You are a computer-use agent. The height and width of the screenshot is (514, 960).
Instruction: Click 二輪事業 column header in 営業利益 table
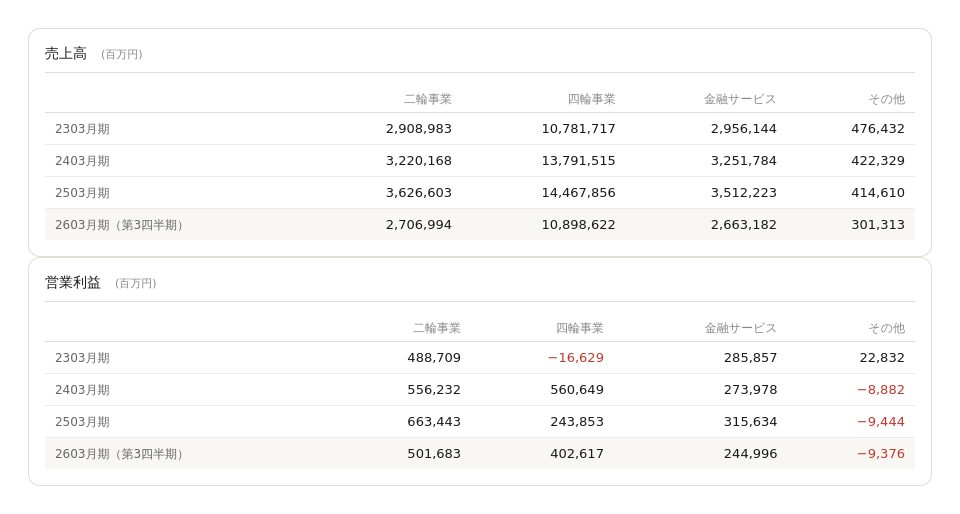coord(436,328)
